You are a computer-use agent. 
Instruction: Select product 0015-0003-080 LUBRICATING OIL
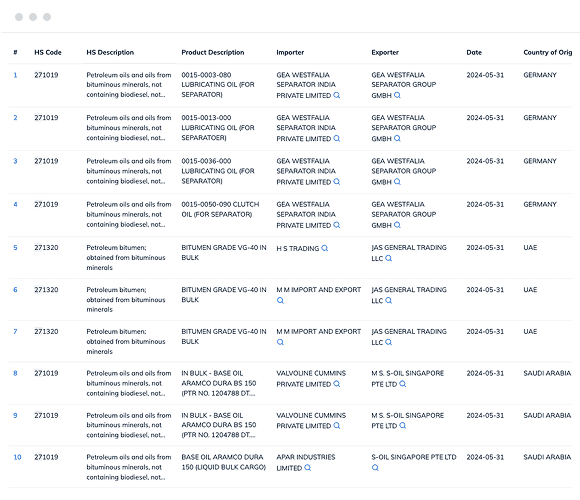tap(218, 85)
